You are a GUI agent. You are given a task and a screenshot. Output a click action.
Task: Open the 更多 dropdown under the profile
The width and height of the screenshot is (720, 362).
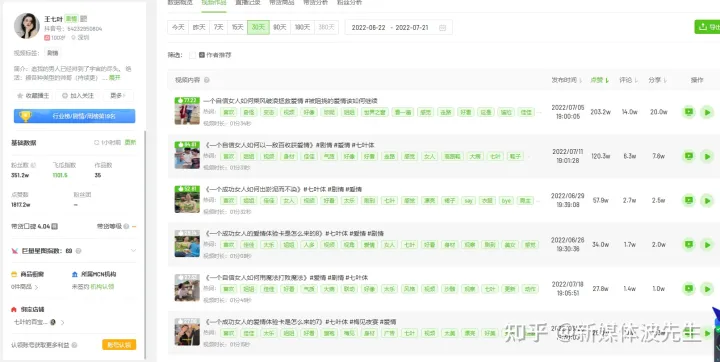(118, 96)
